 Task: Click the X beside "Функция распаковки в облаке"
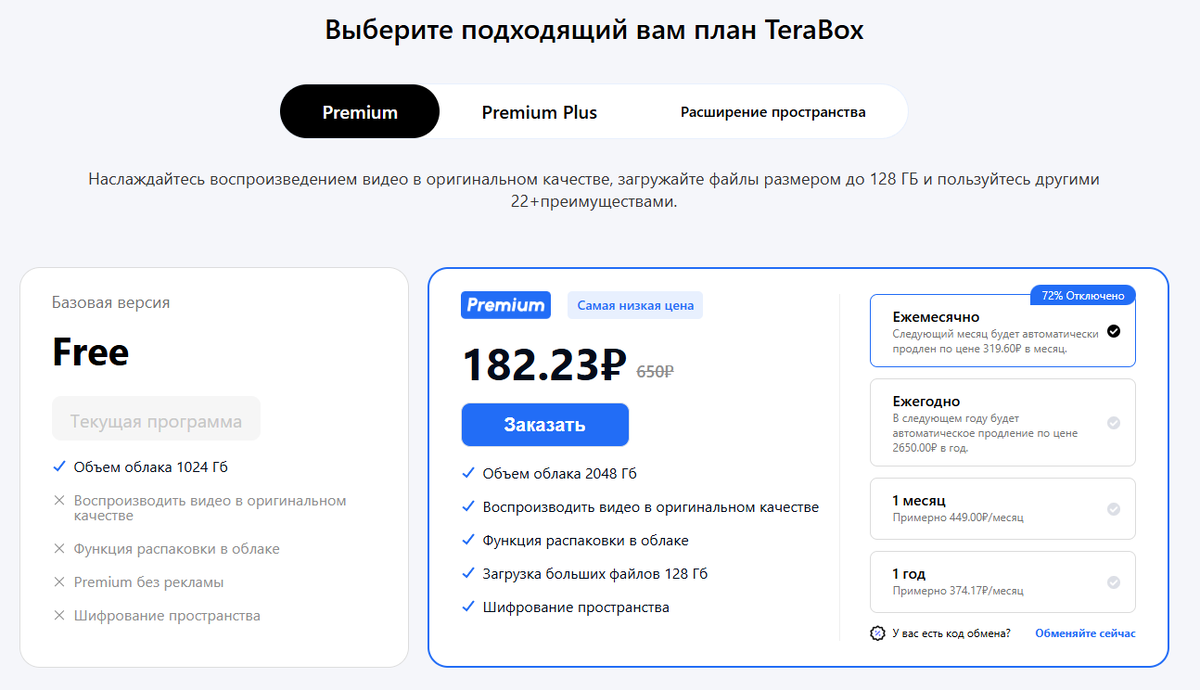(x=57, y=548)
